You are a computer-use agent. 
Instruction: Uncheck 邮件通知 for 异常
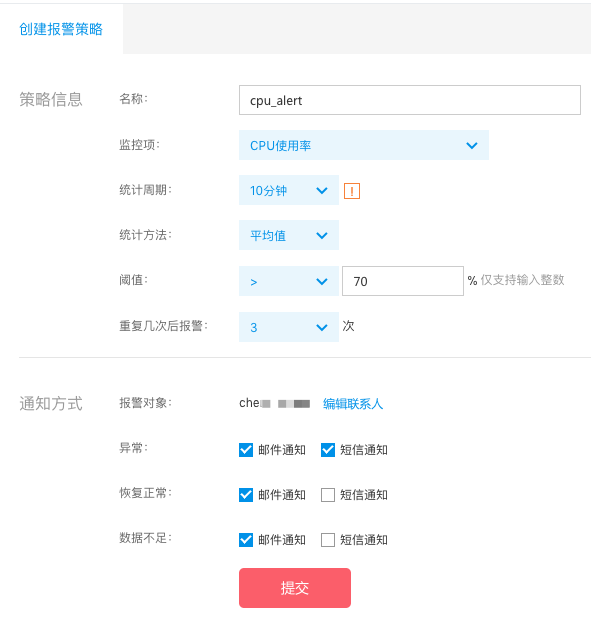coord(246,450)
